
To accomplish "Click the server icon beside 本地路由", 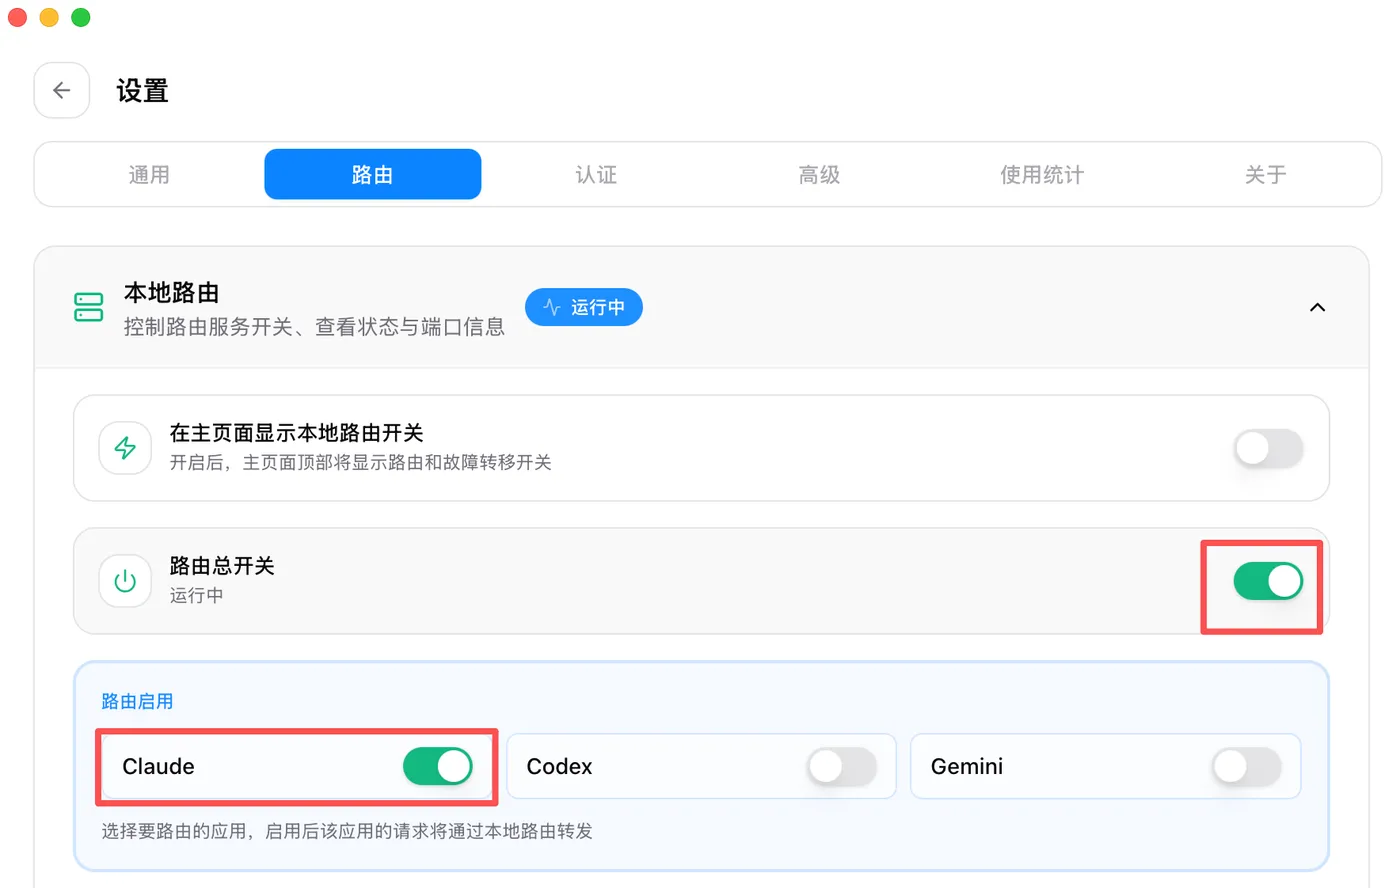I will [x=89, y=307].
